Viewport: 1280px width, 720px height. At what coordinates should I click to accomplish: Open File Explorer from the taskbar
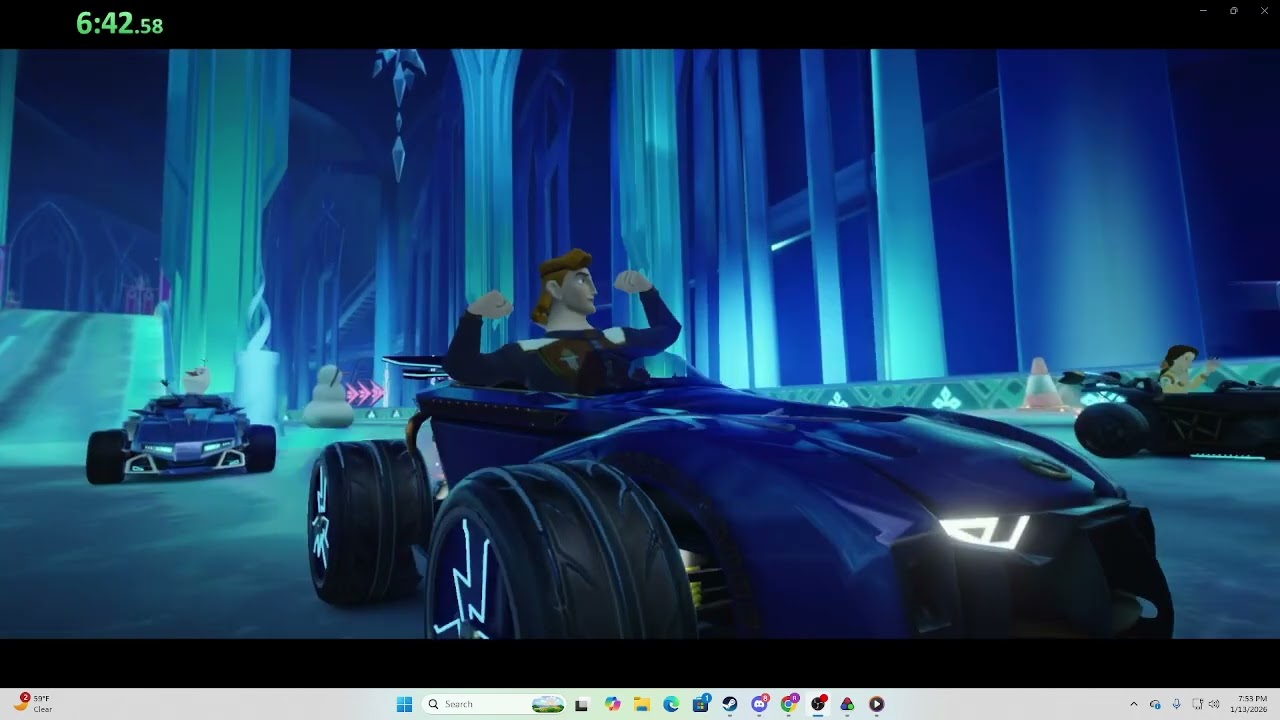641,704
